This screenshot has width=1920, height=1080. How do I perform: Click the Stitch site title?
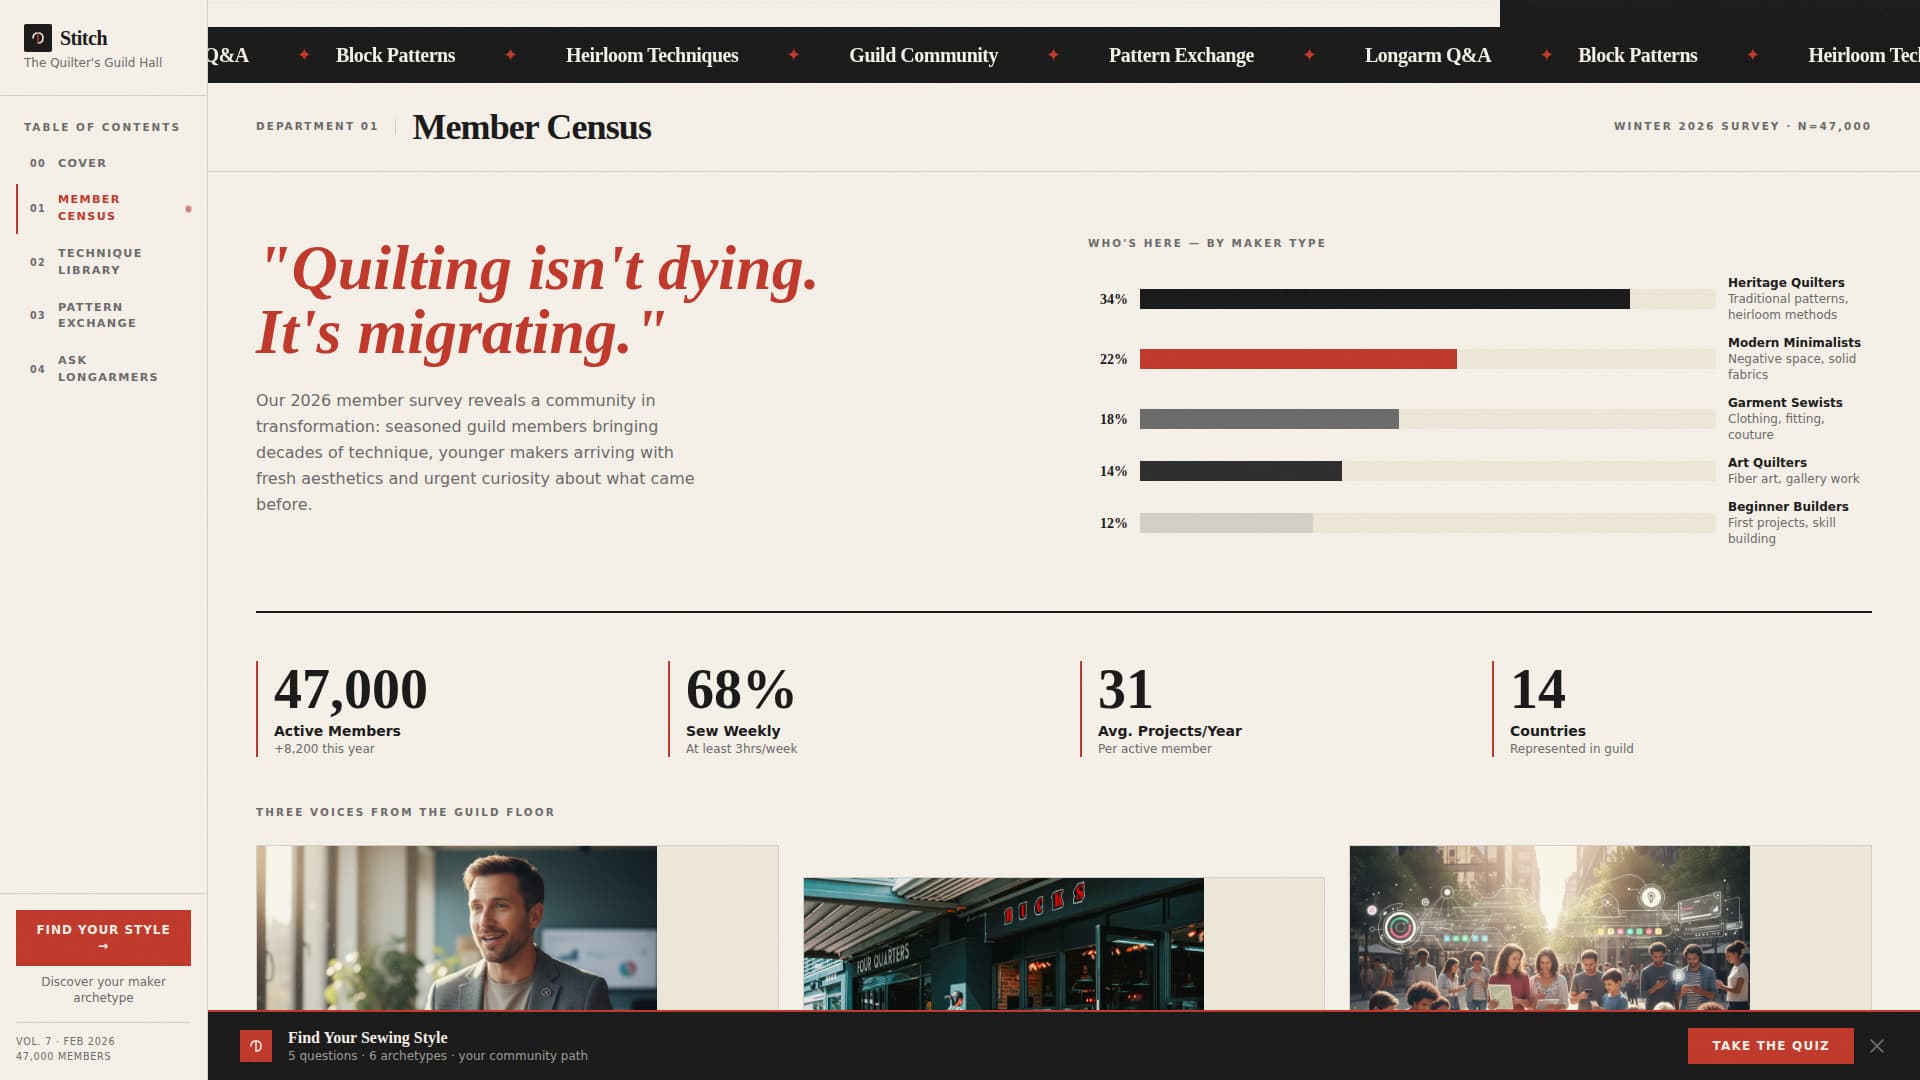pos(83,38)
